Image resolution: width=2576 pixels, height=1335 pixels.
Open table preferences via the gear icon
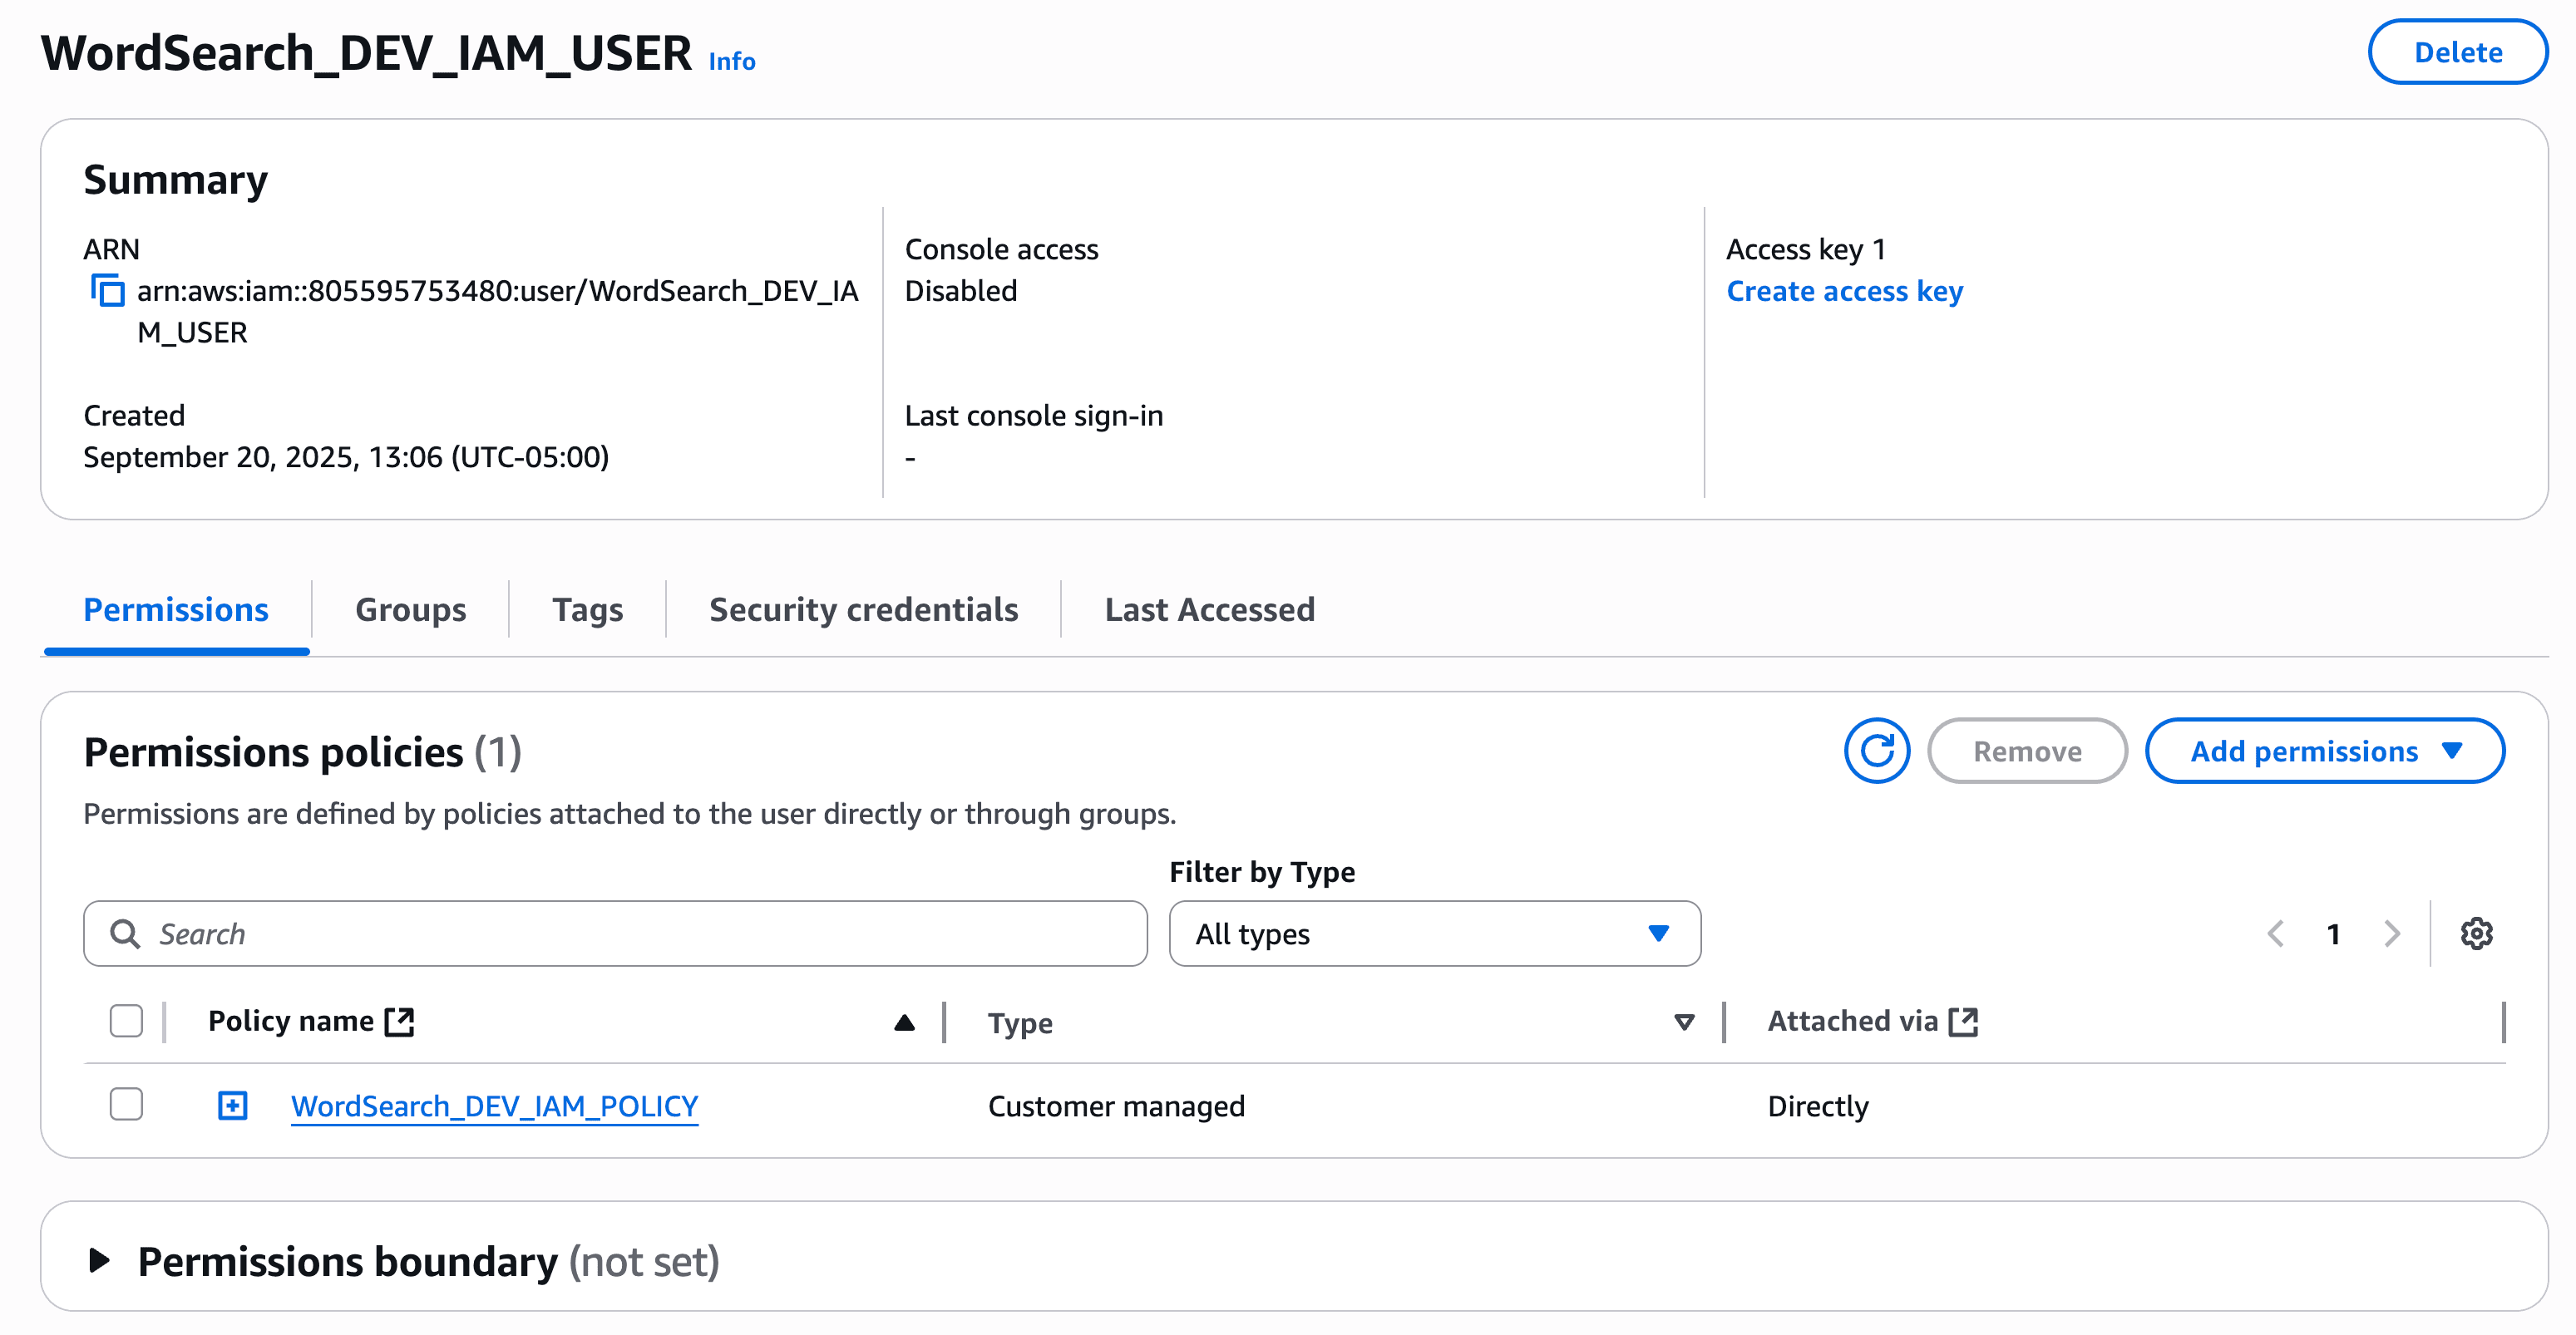click(2477, 933)
